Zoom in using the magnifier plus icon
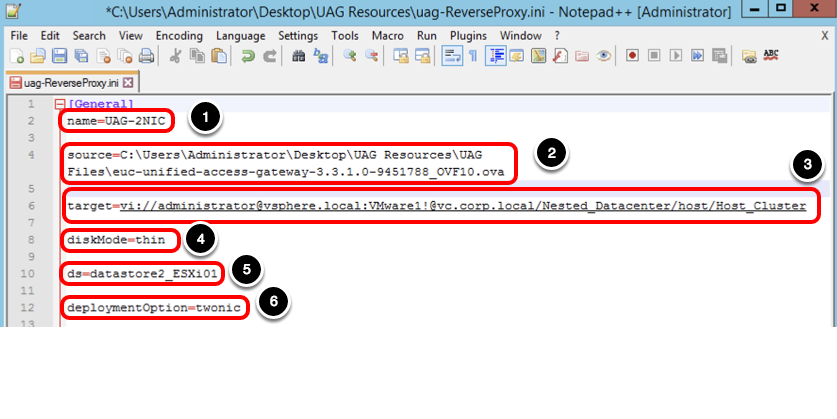This screenshot has height=419, width=837. [x=350, y=56]
